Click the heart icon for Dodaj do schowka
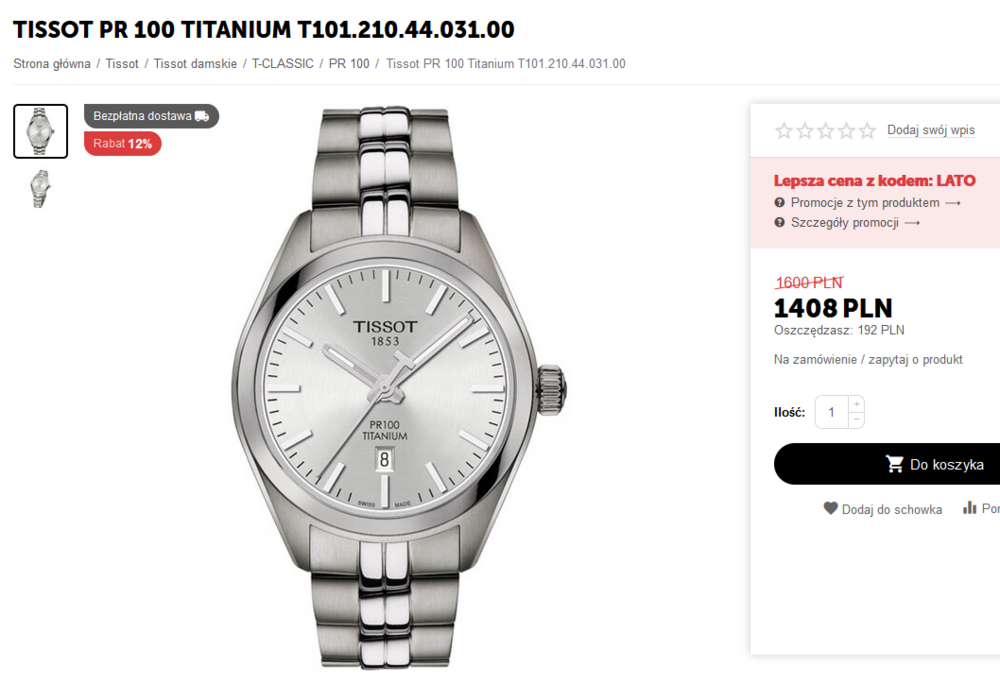 click(x=830, y=508)
